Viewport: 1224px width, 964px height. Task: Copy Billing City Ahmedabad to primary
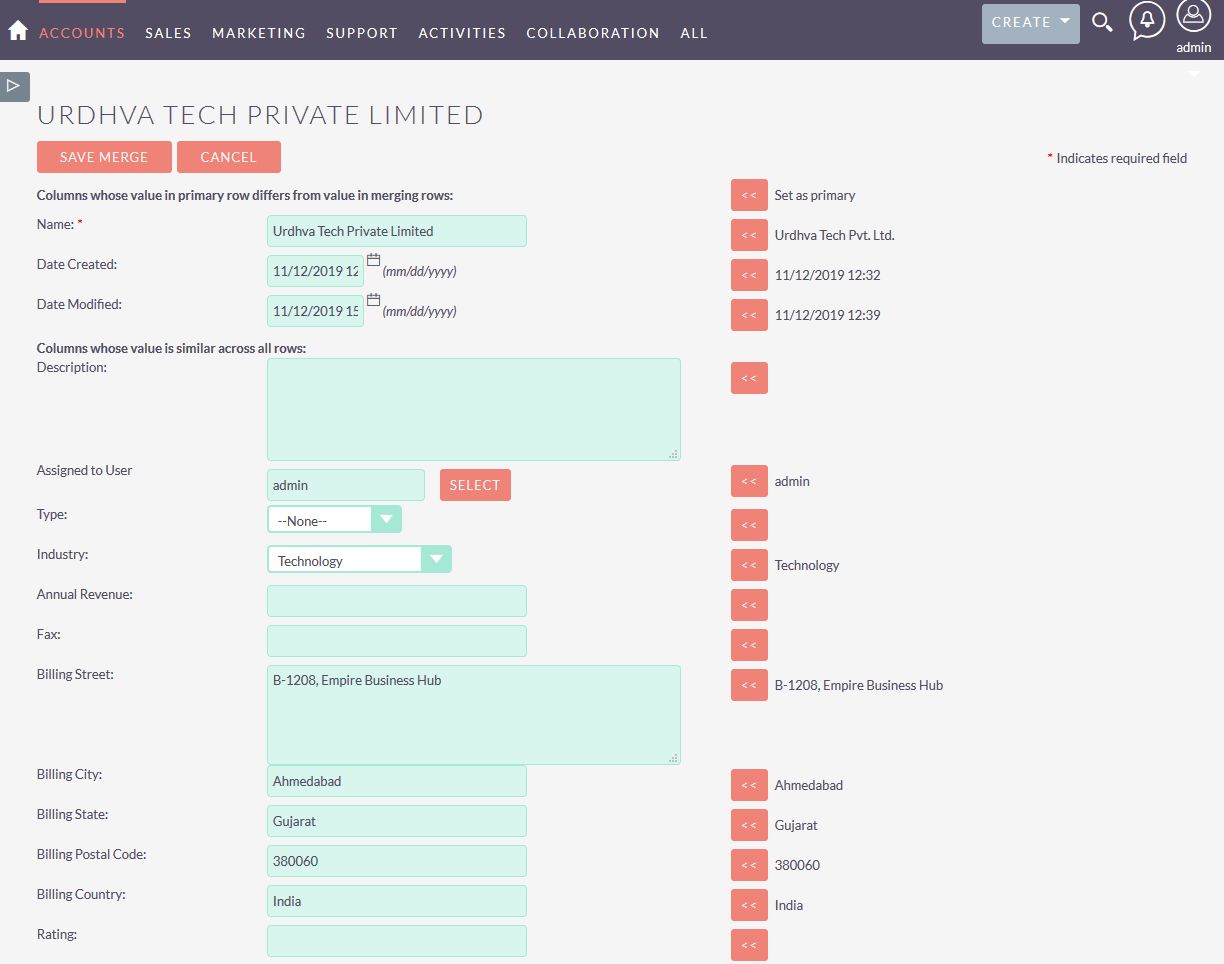pos(749,785)
